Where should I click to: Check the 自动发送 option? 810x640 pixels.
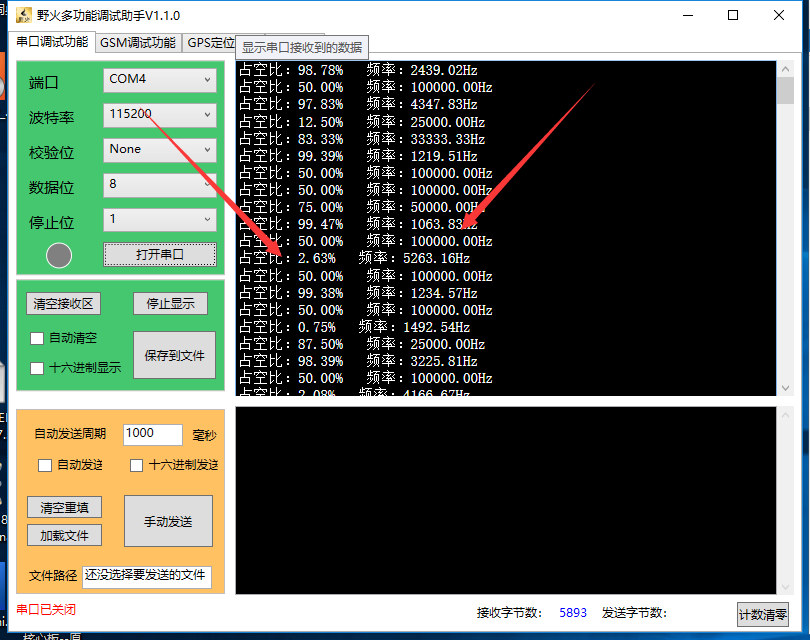point(44,465)
